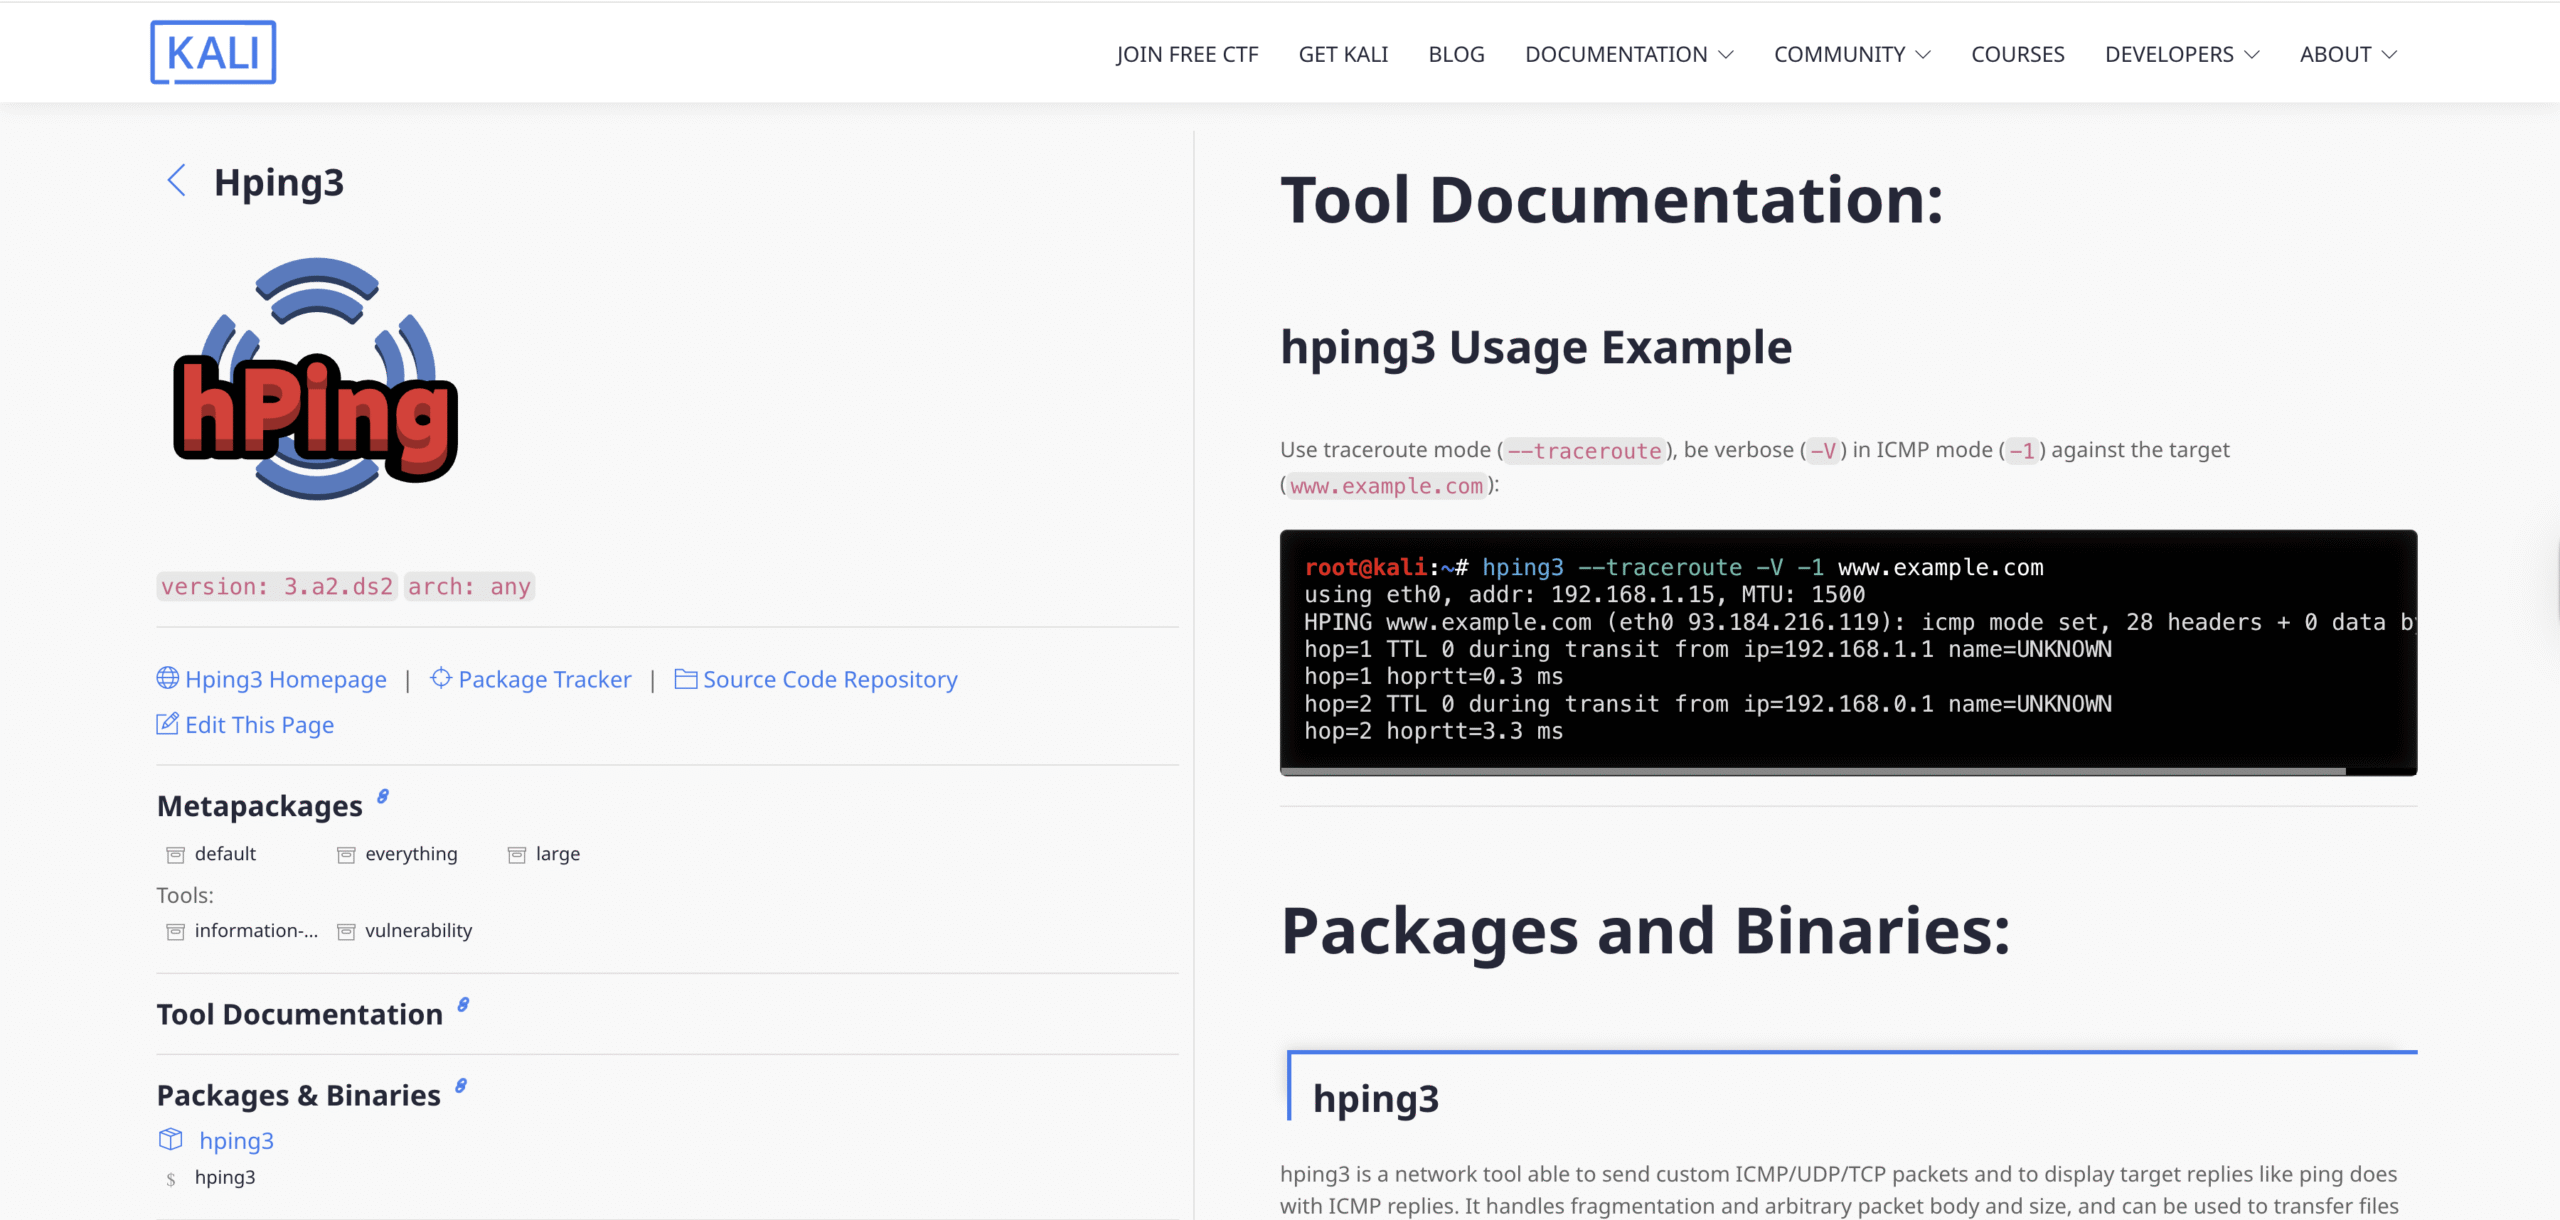Screen dimensions: 2560x1220
Task: Click the Edit This Page pencil icon
Action: pyautogui.click(x=167, y=724)
